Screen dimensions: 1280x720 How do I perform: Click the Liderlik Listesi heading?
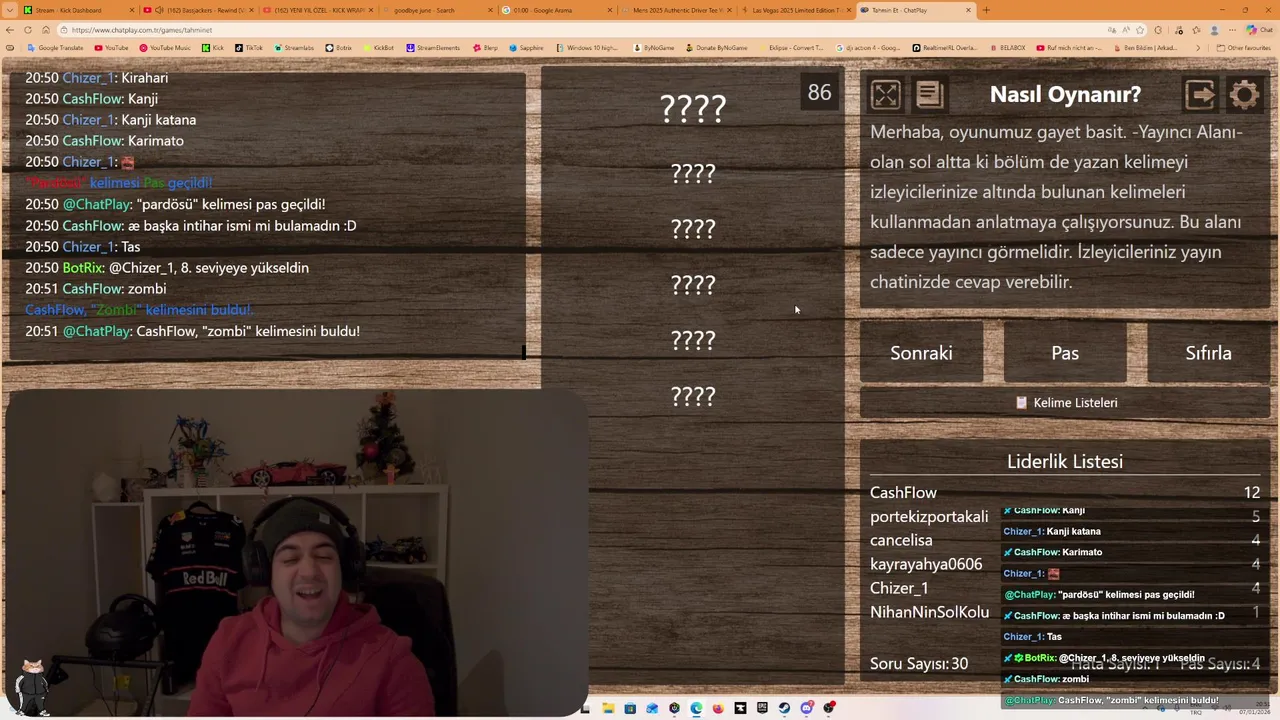tap(1065, 461)
